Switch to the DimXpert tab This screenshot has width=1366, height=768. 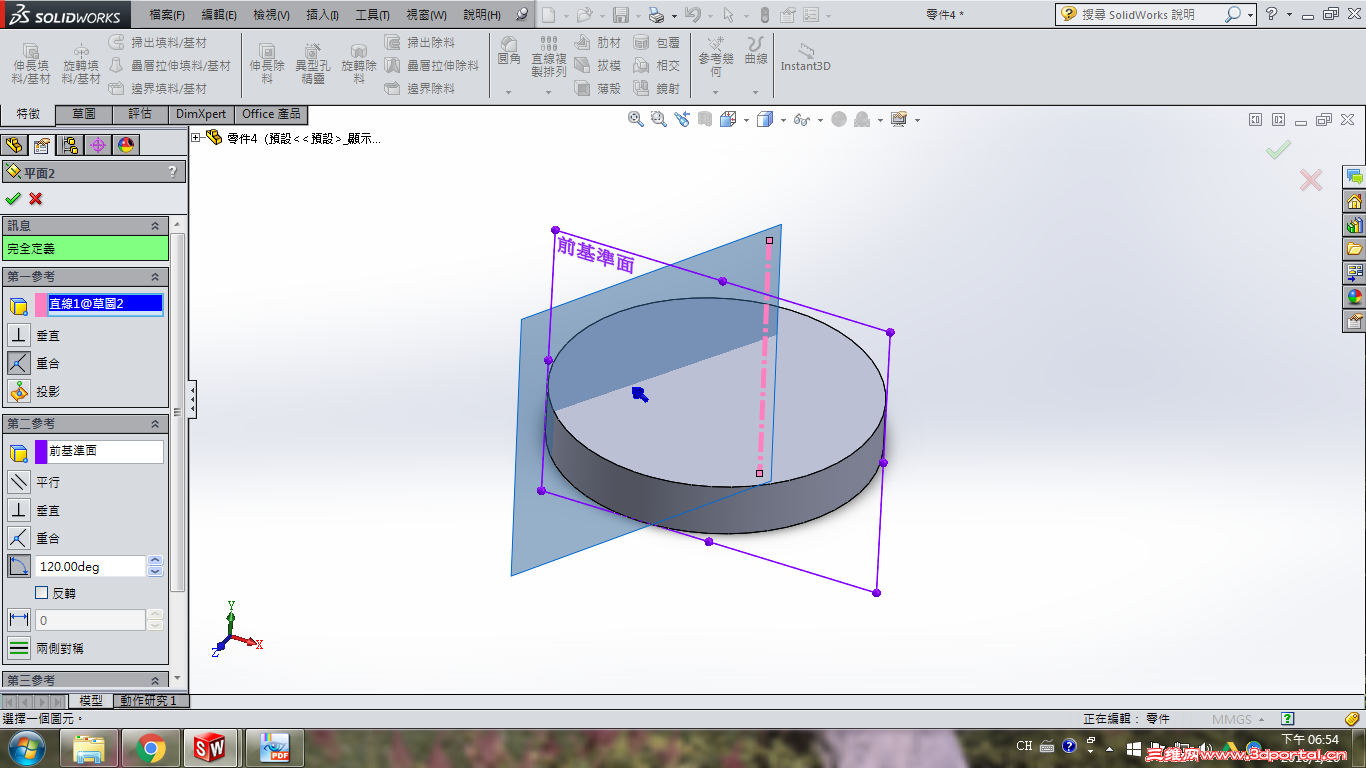click(201, 114)
